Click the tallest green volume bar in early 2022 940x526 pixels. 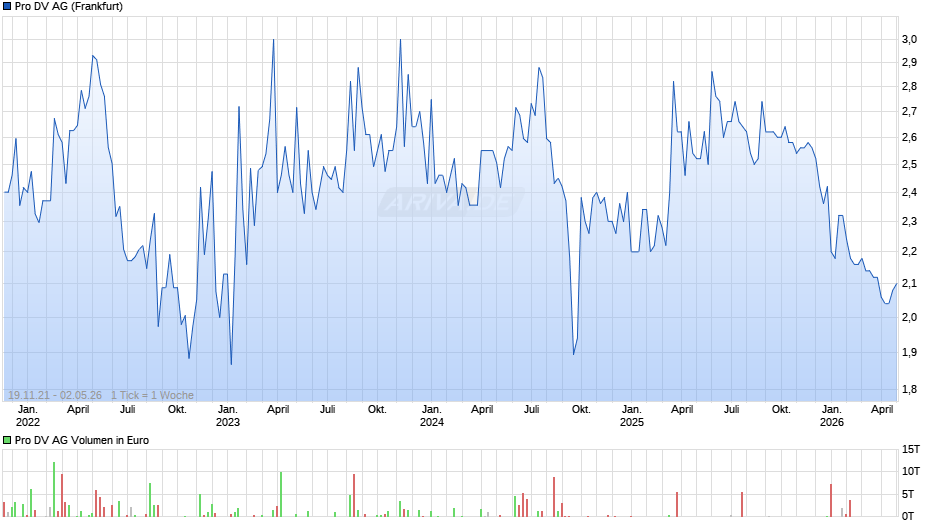(x=54, y=489)
